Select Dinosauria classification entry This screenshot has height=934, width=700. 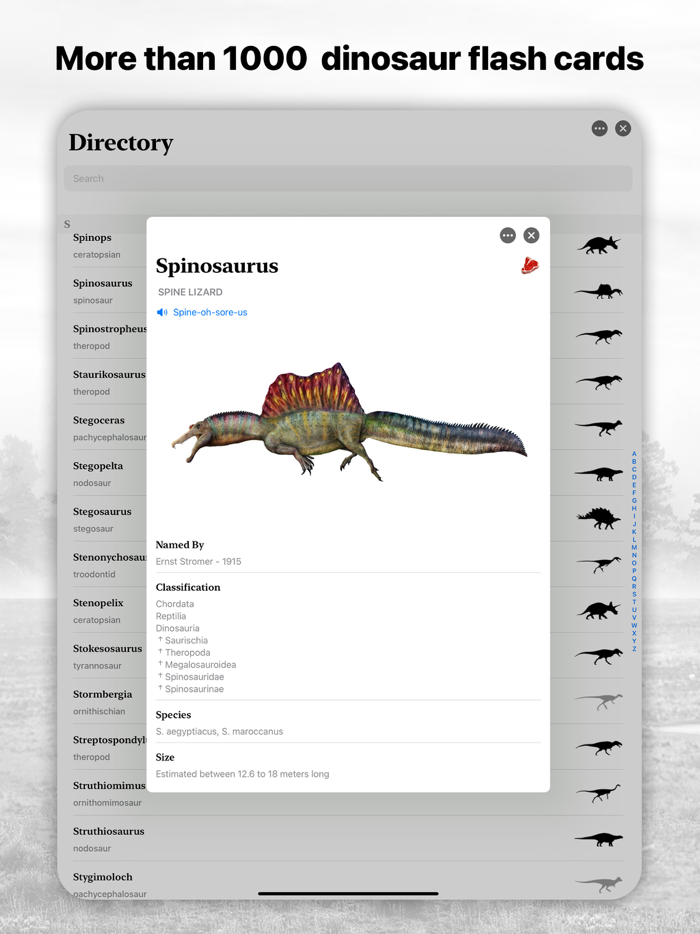point(178,628)
